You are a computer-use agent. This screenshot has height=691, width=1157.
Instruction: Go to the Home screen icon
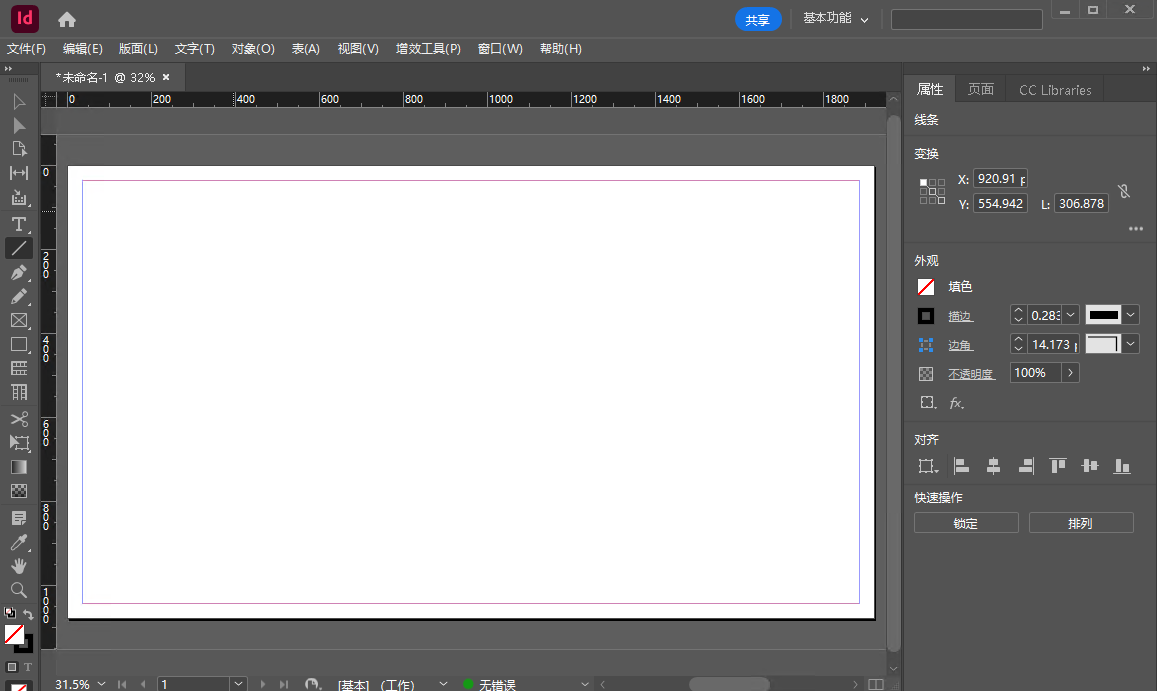click(x=66, y=19)
